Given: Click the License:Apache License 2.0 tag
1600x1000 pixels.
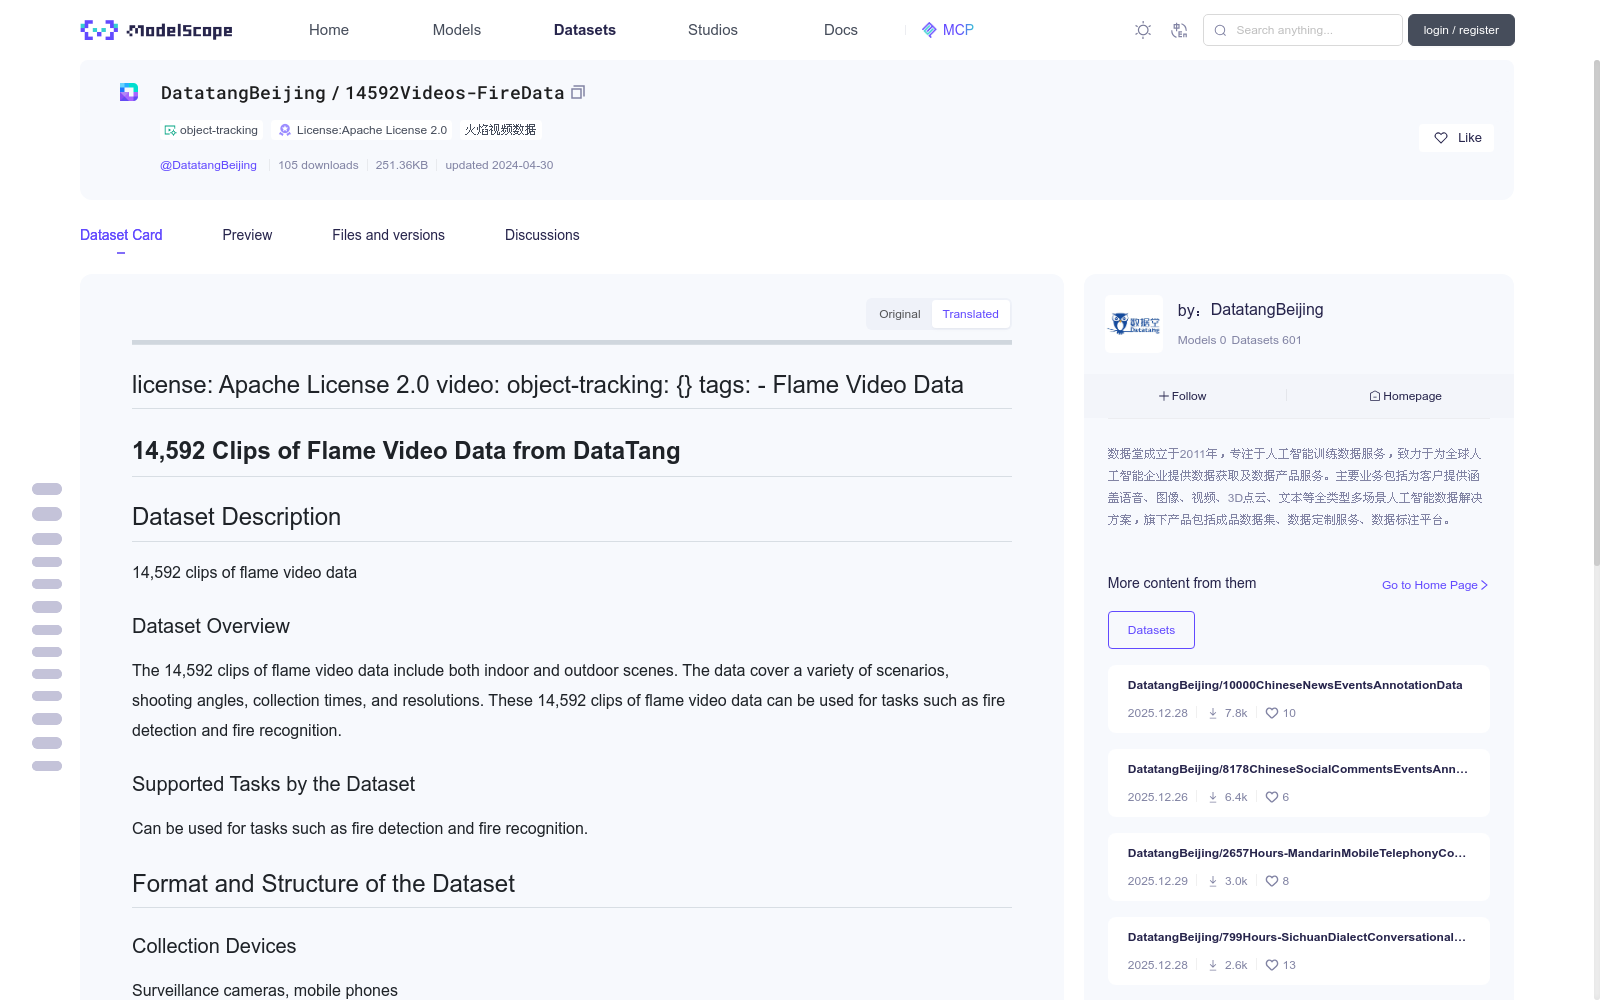Looking at the screenshot, I should [363, 130].
